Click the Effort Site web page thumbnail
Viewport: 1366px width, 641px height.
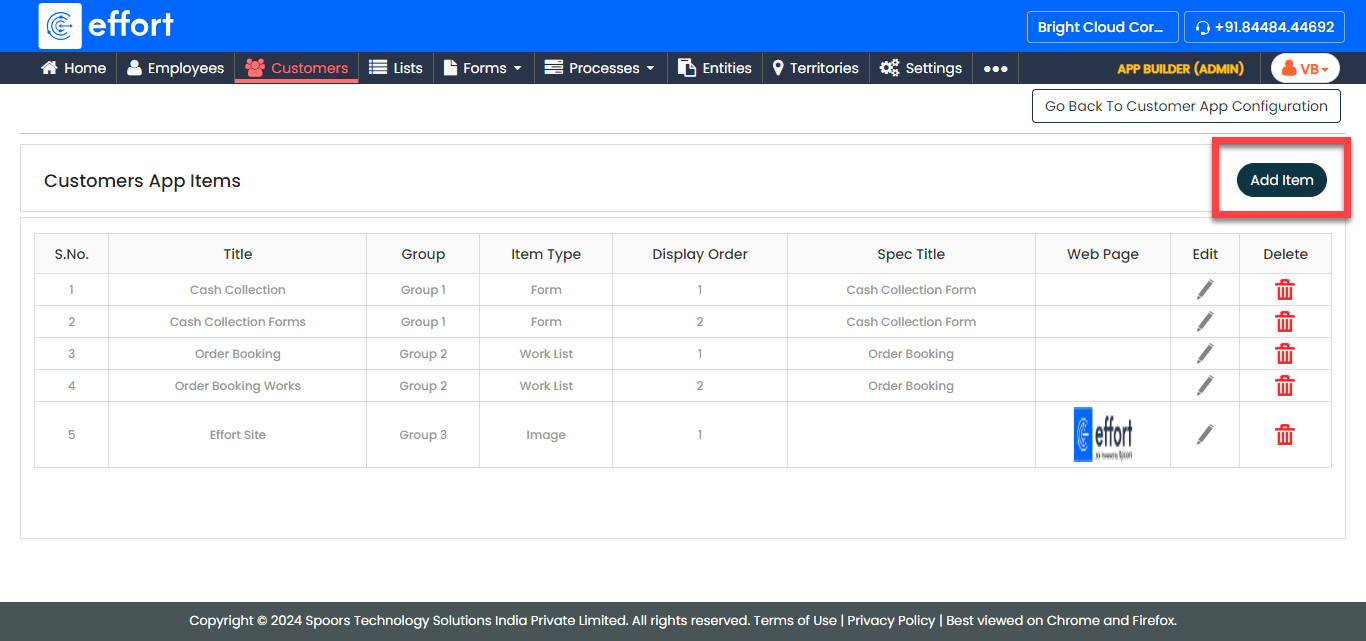tap(1103, 435)
